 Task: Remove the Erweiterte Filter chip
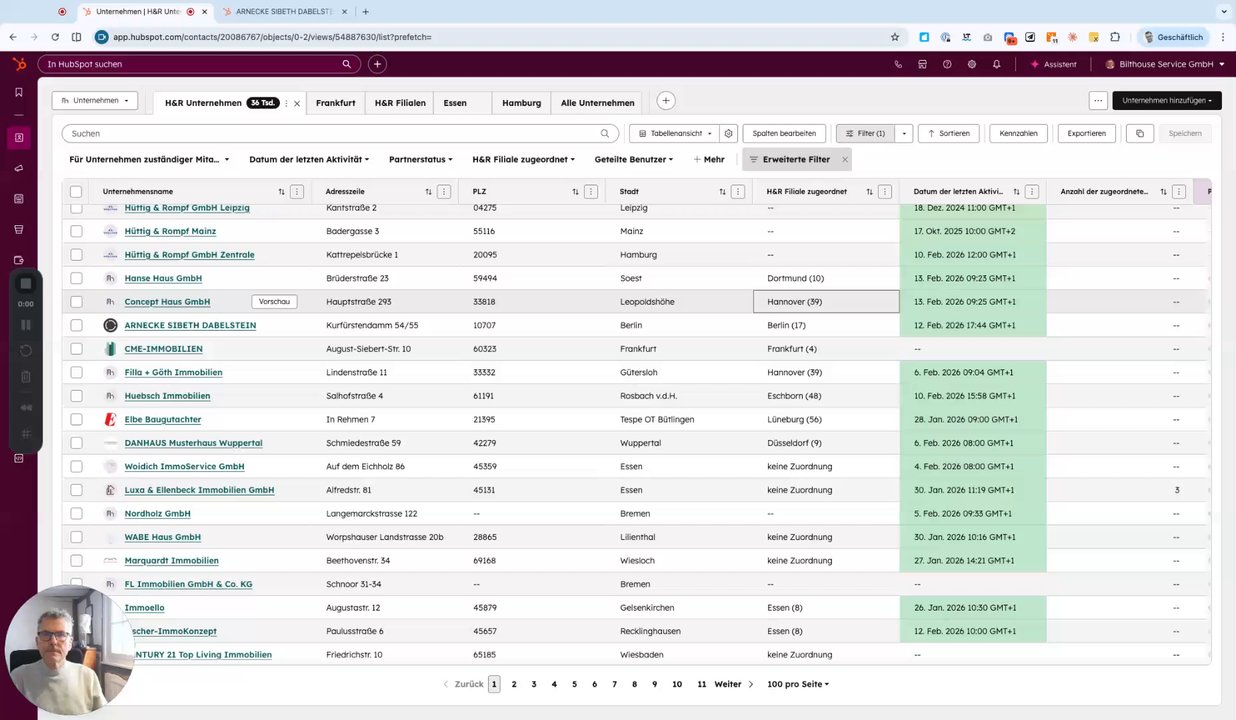[x=844, y=159]
